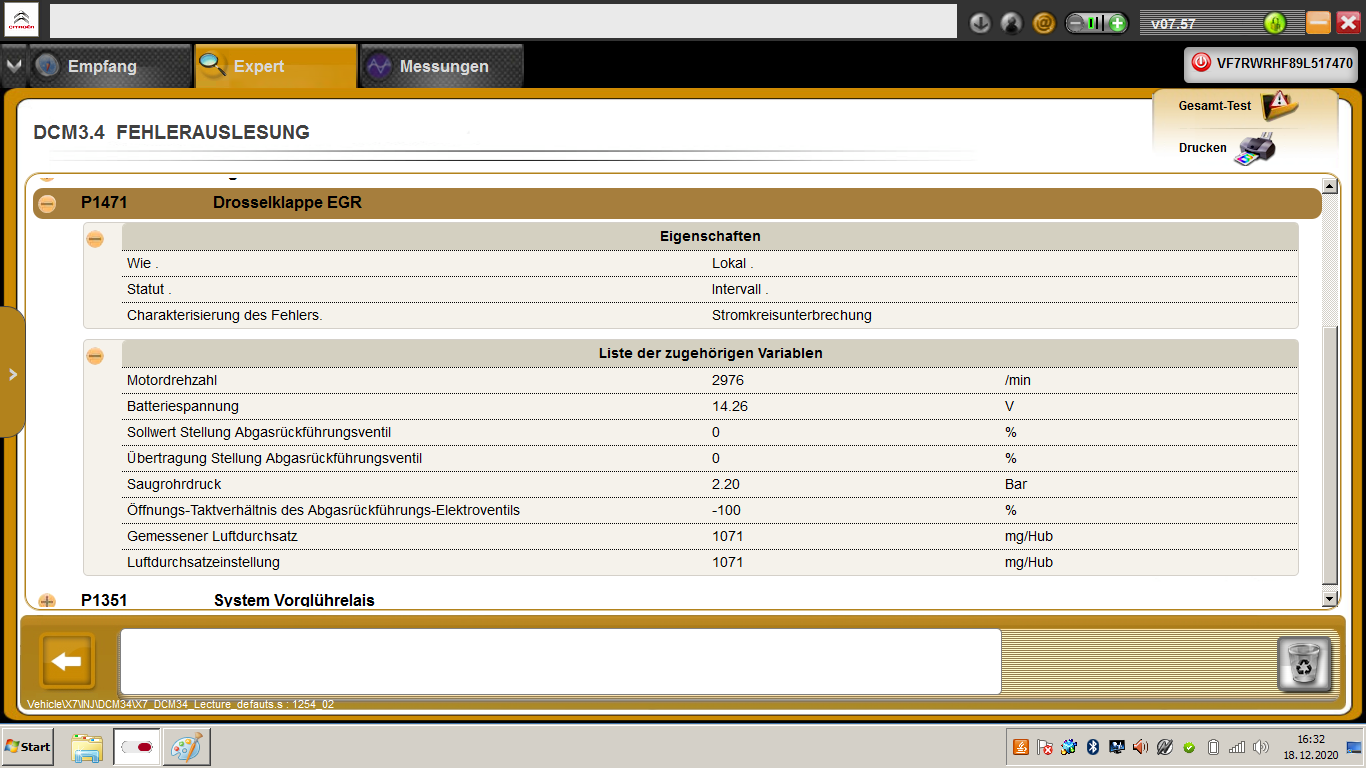Click the green padlock icon
Image resolution: width=1366 pixels, height=768 pixels.
click(1274, 23)
